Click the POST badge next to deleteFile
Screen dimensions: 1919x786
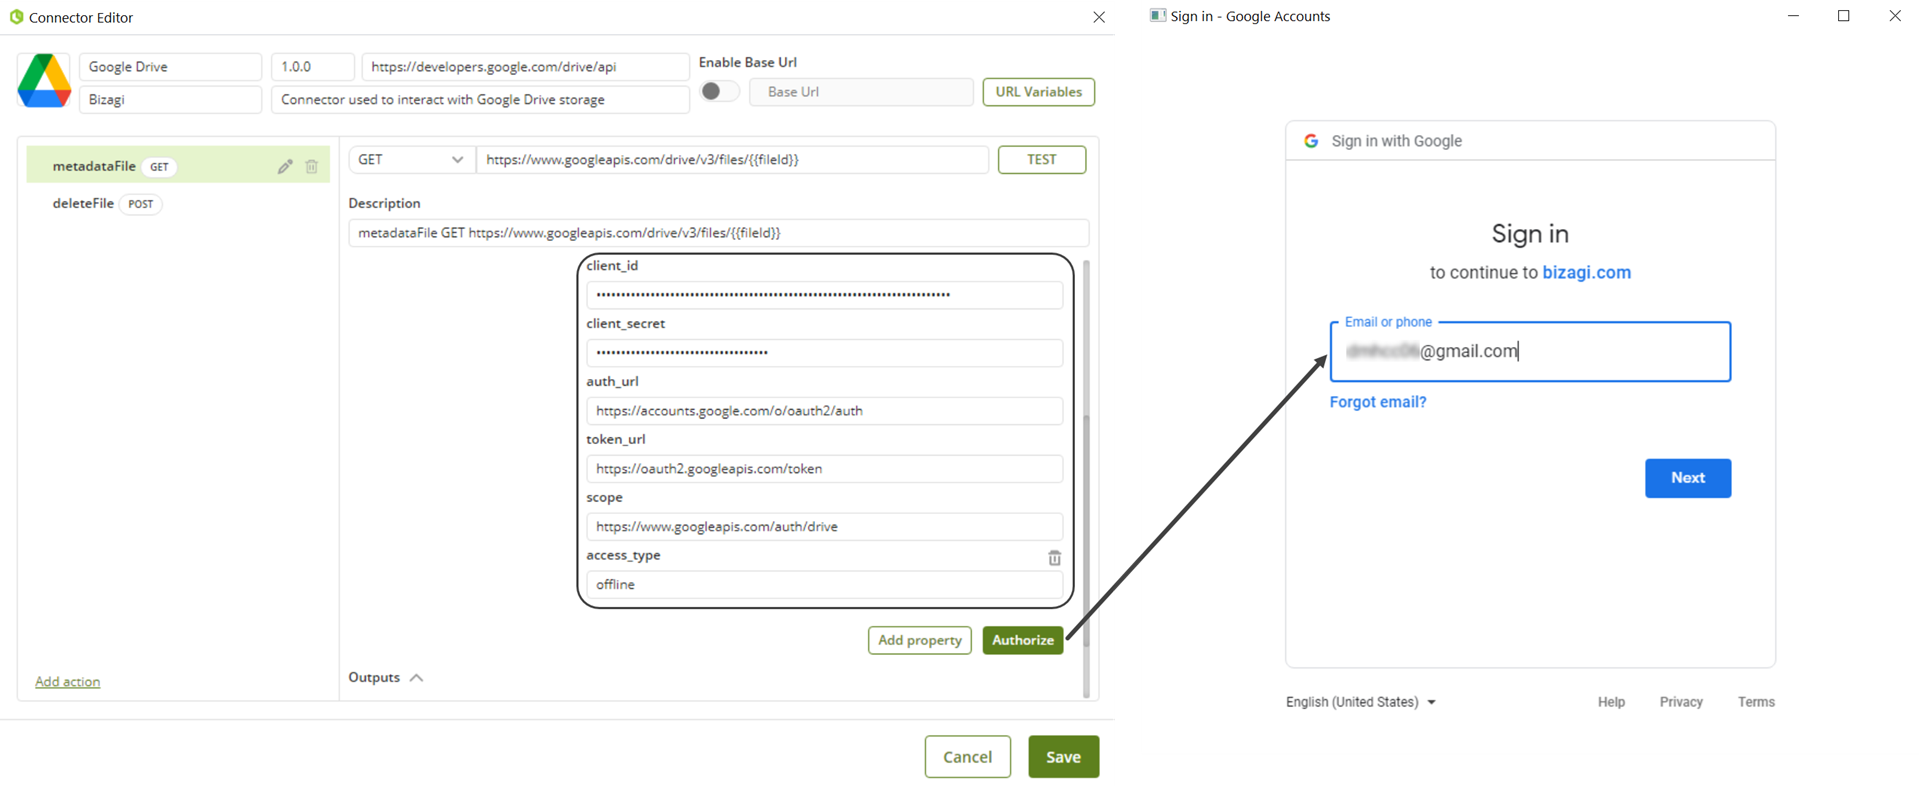click(x=141, y=204)
